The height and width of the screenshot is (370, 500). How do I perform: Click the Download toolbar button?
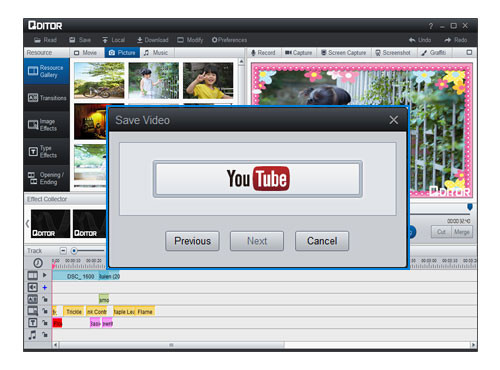[x=153, y=40]
